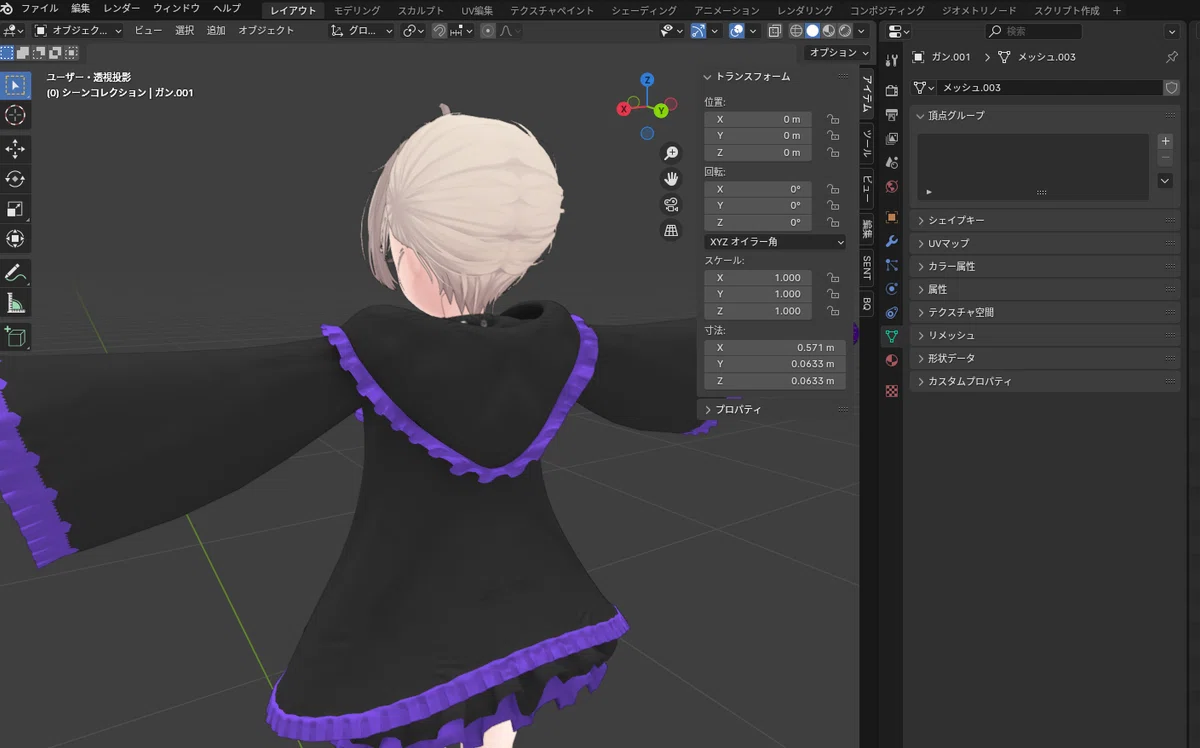
Task: Open the ファイル menu
Action: tap(40, 9)
